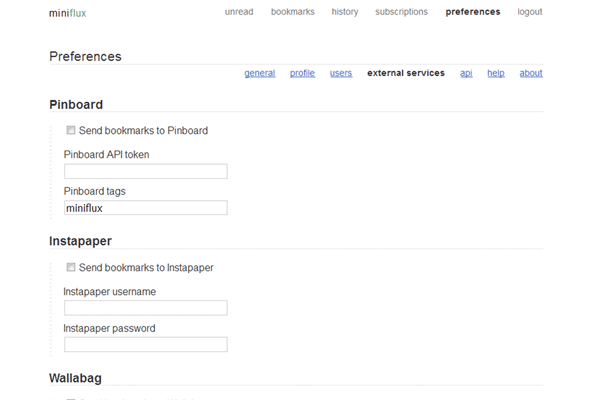
Task: View feed subscriptions
Action: point(401,12)
